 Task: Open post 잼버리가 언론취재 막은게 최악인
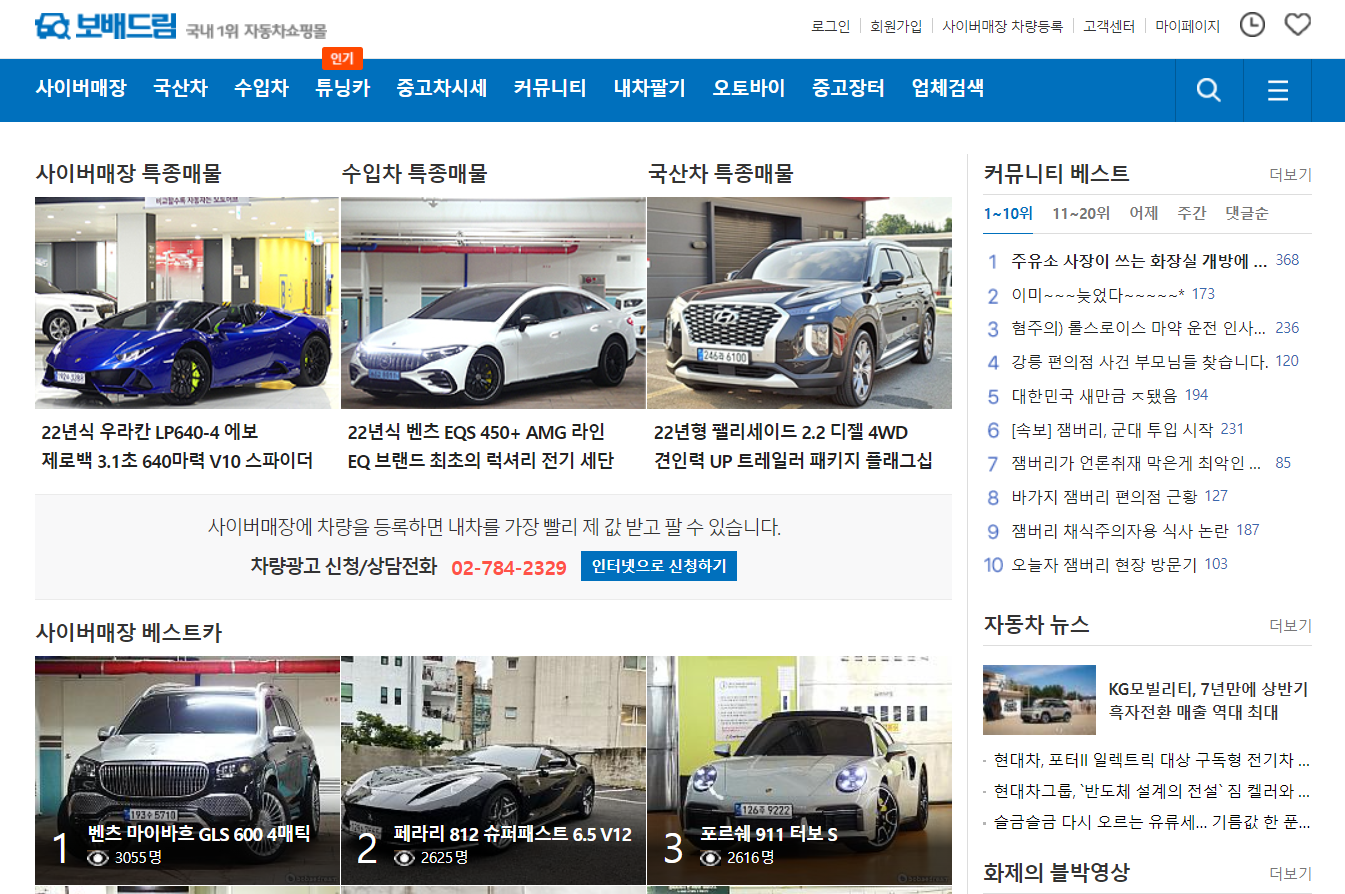tap(1136, 464)
